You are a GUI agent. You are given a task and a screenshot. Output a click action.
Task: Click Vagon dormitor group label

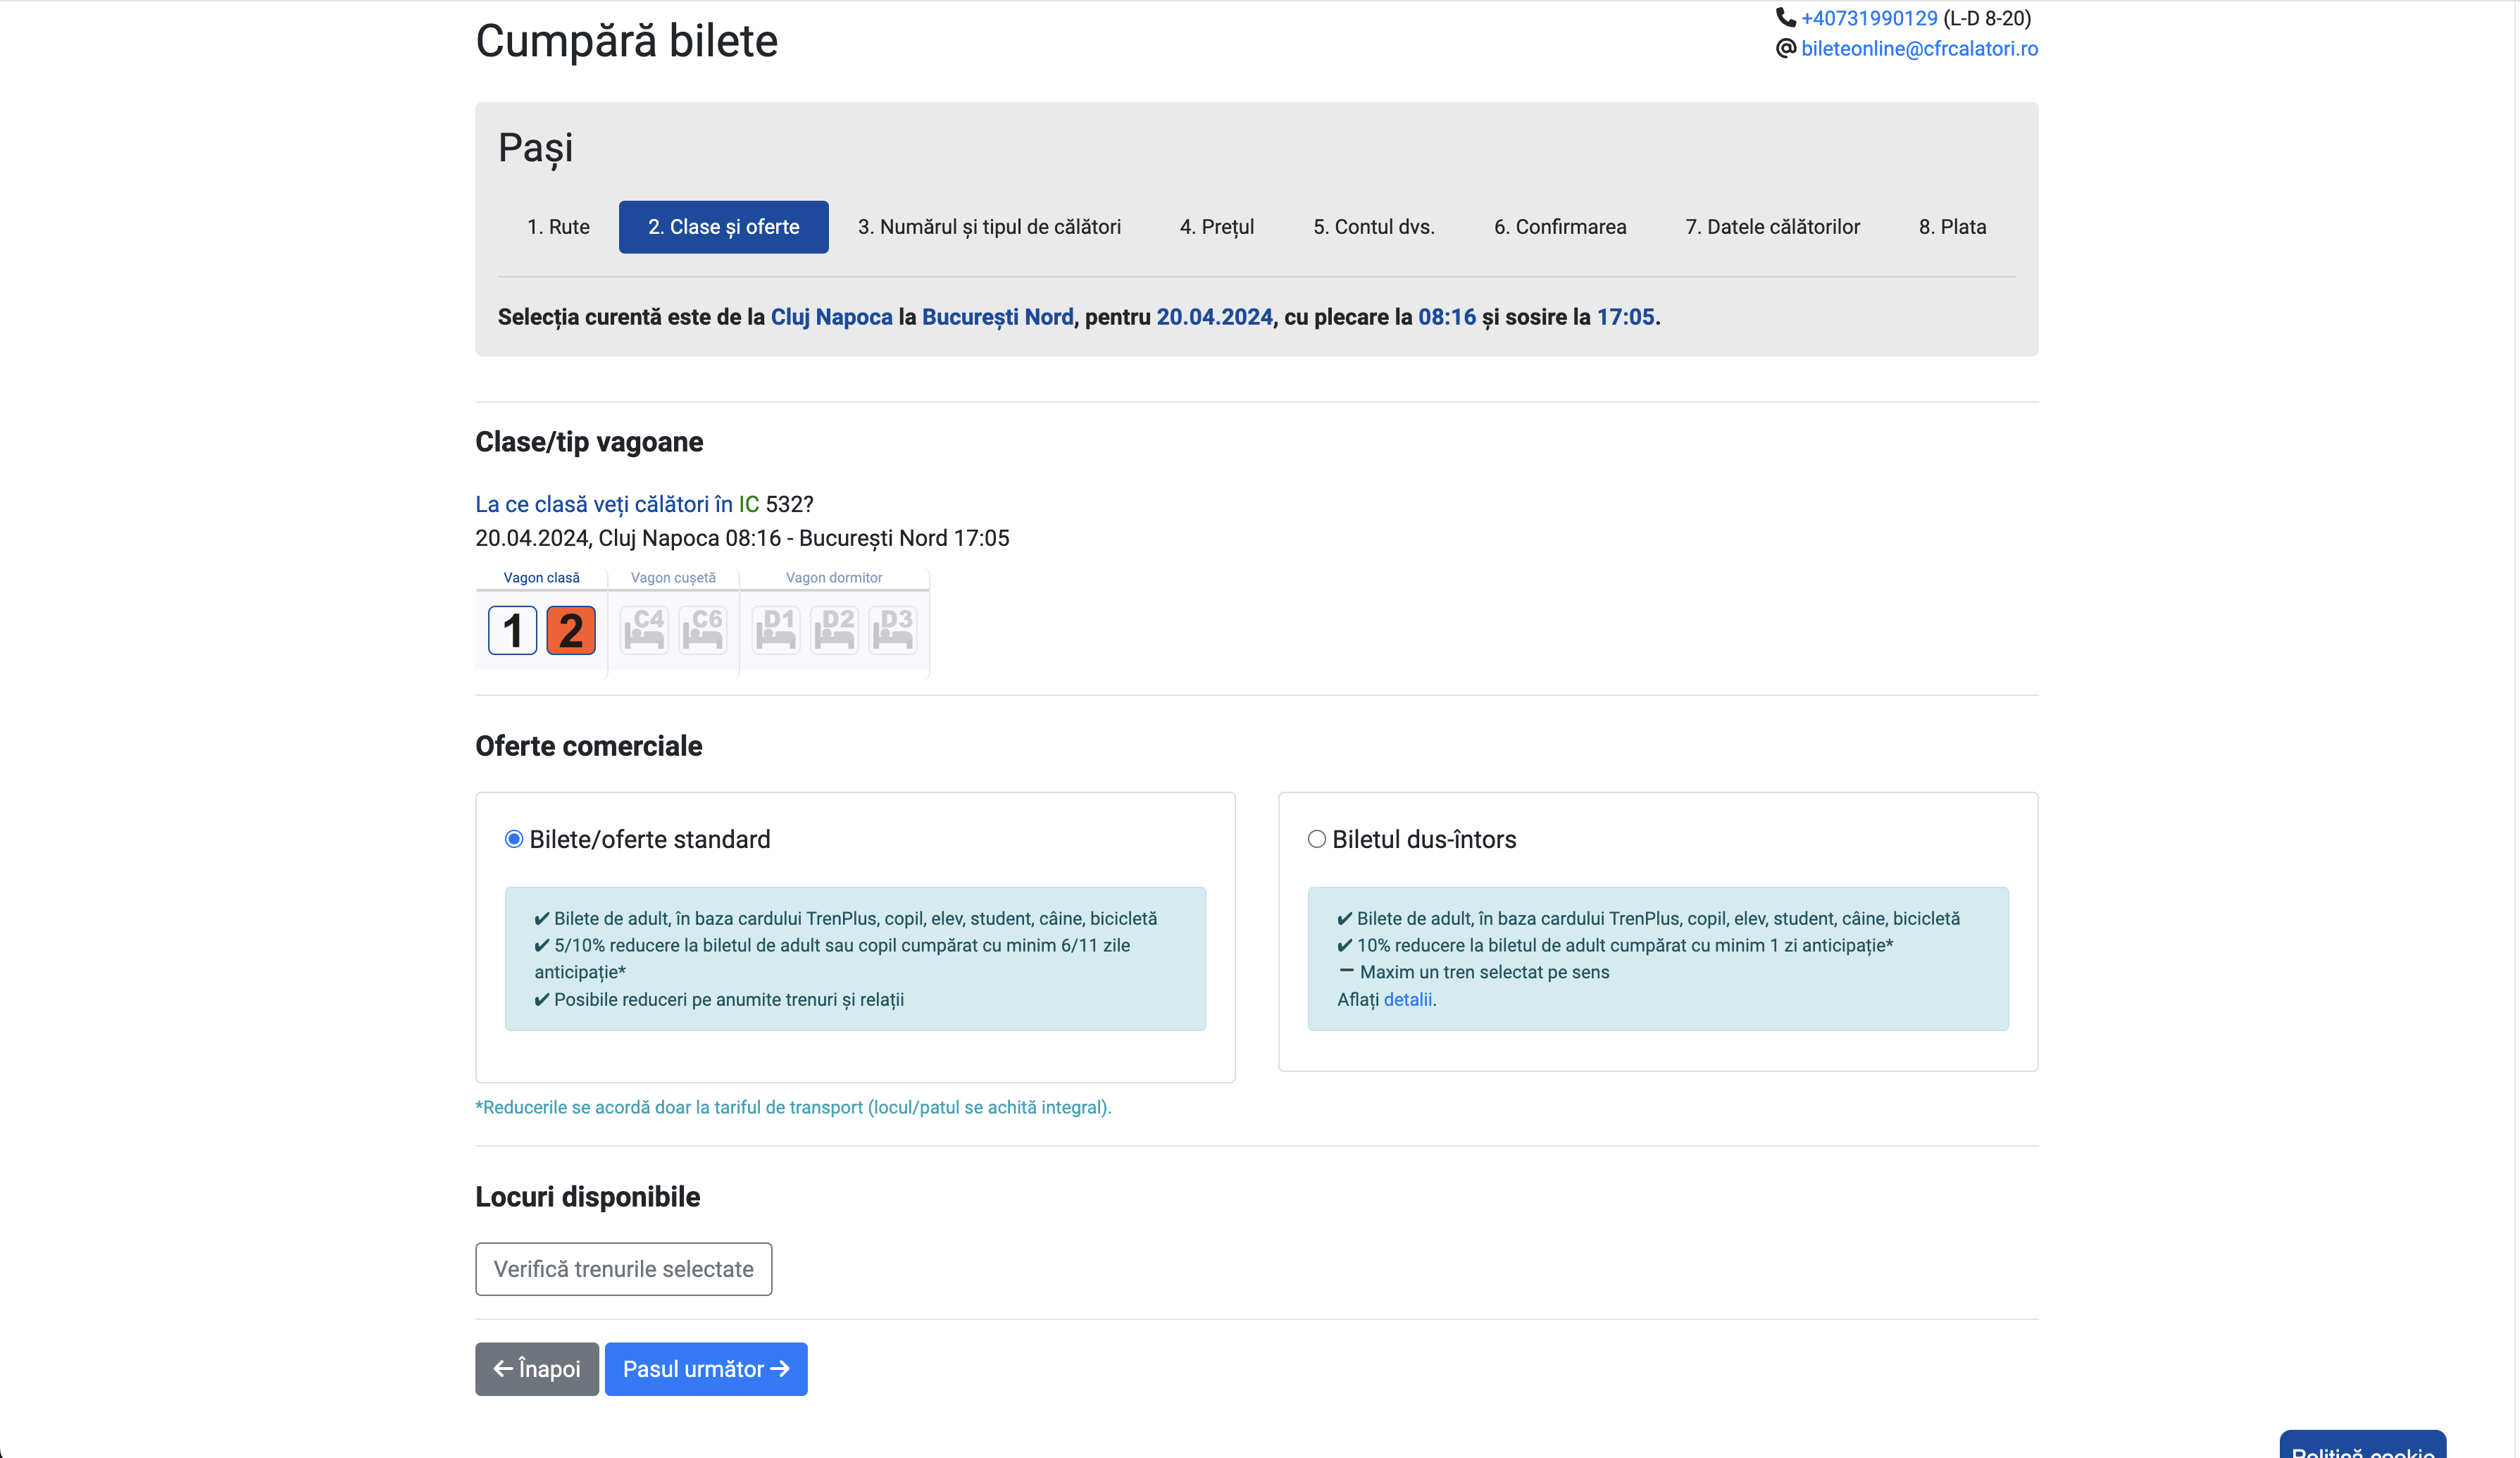834,578
